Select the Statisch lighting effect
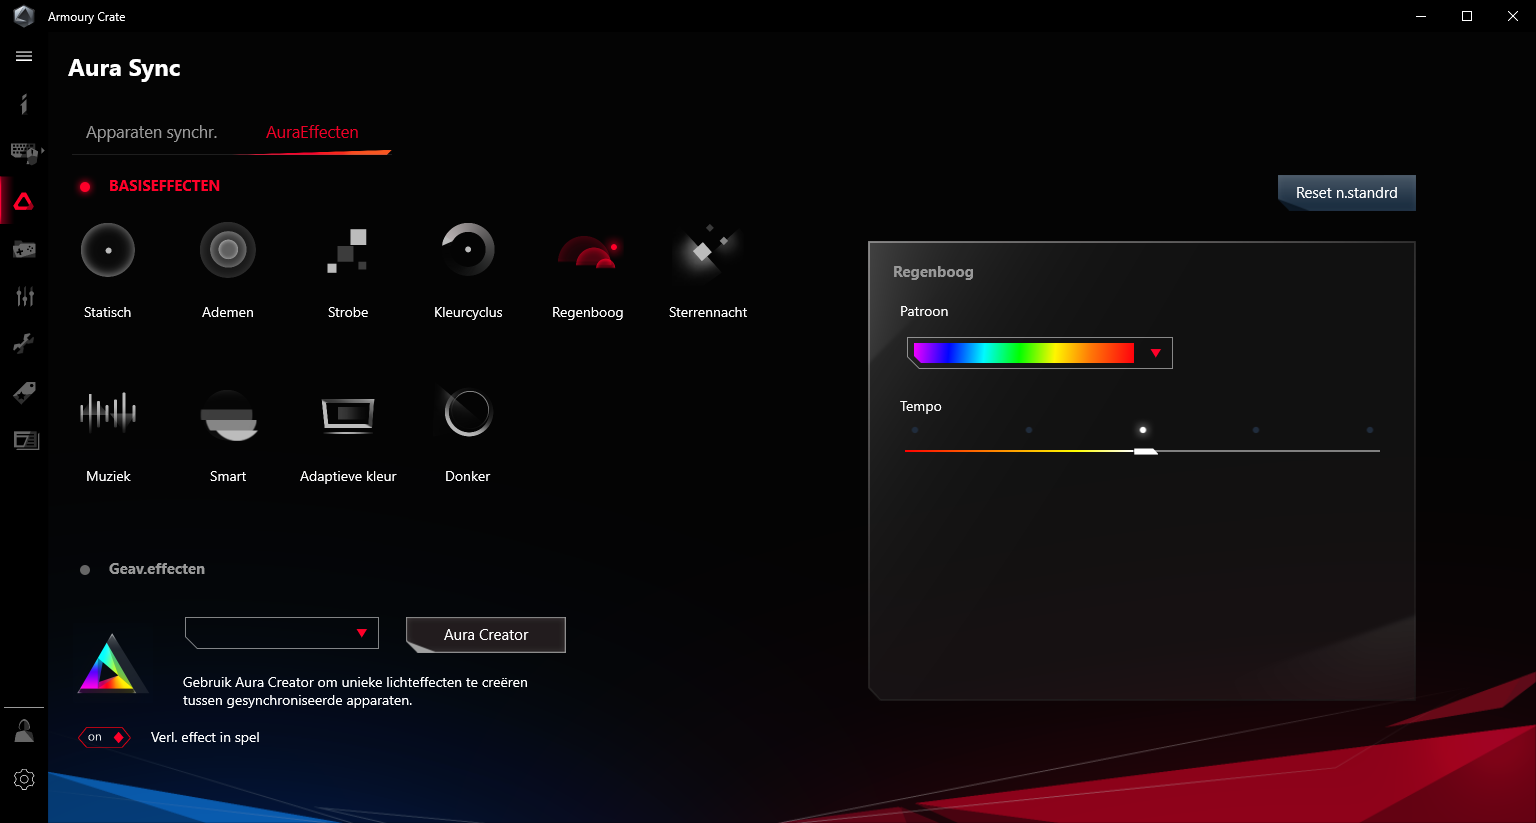The width and height of the screenshot is (1536, 823). tap(108, 251)
